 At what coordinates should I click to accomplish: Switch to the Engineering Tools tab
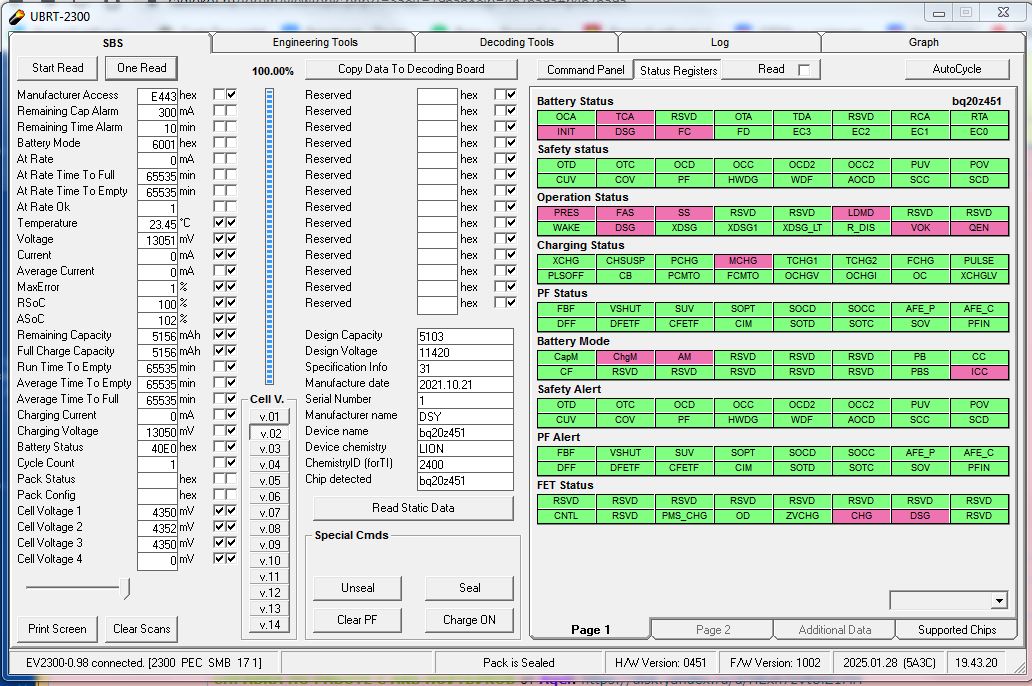tap(314, 43)
